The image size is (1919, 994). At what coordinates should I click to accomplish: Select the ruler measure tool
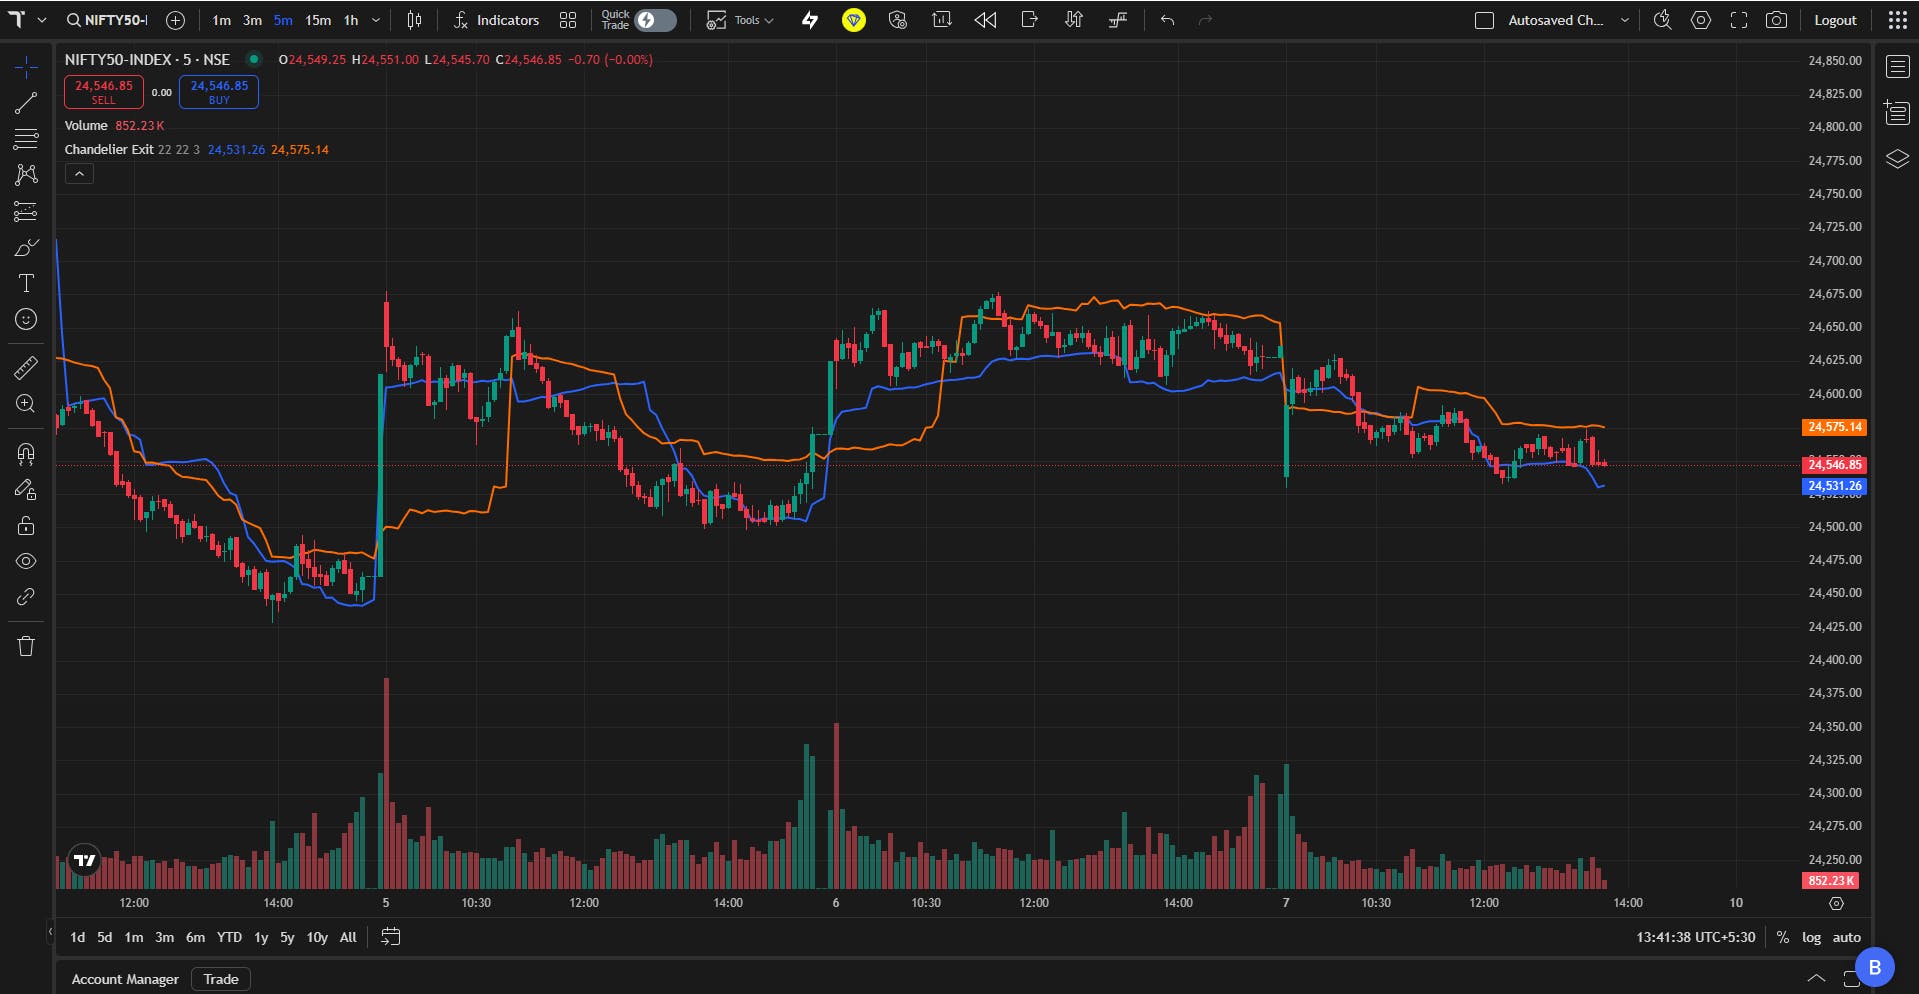26,368
